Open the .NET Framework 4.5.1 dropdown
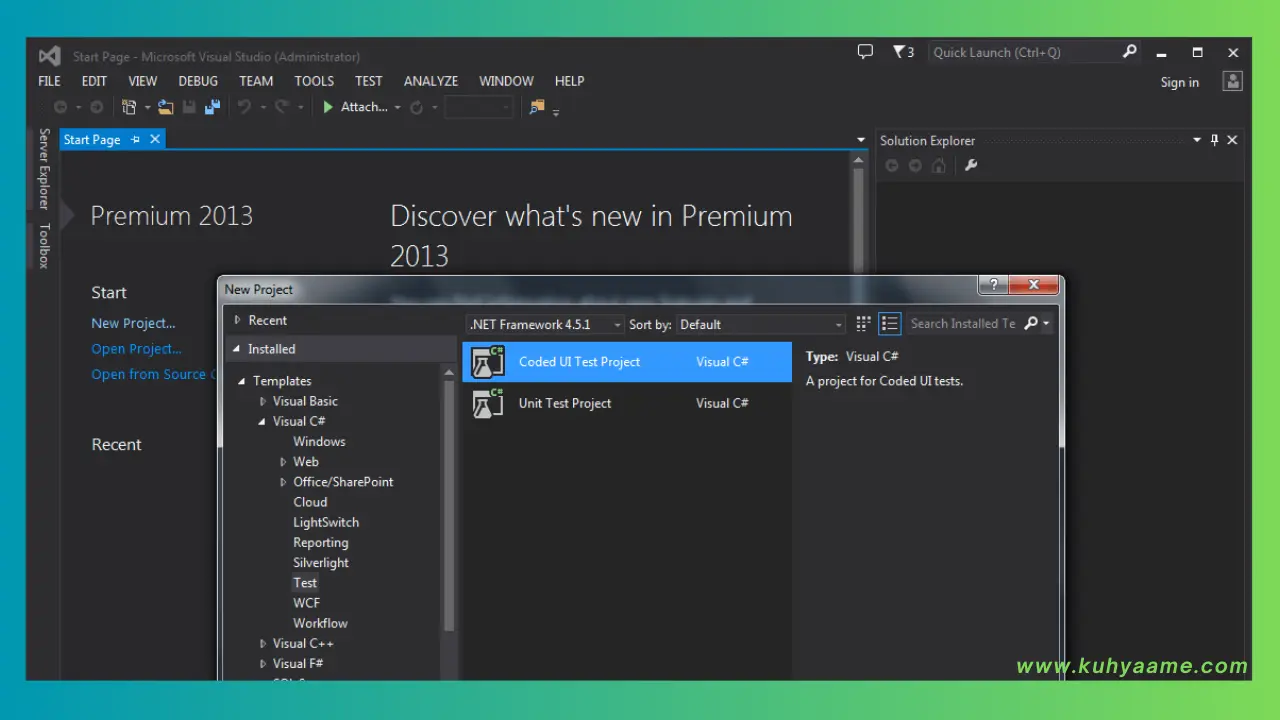This screenshot has width=1280, height=720. tap(546, 325)
